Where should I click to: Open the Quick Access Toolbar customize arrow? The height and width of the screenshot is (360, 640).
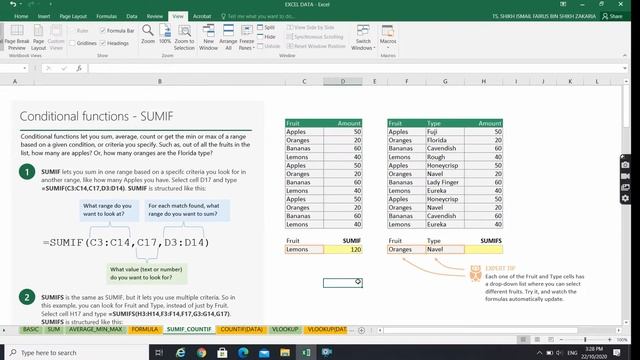pos(51,4)
